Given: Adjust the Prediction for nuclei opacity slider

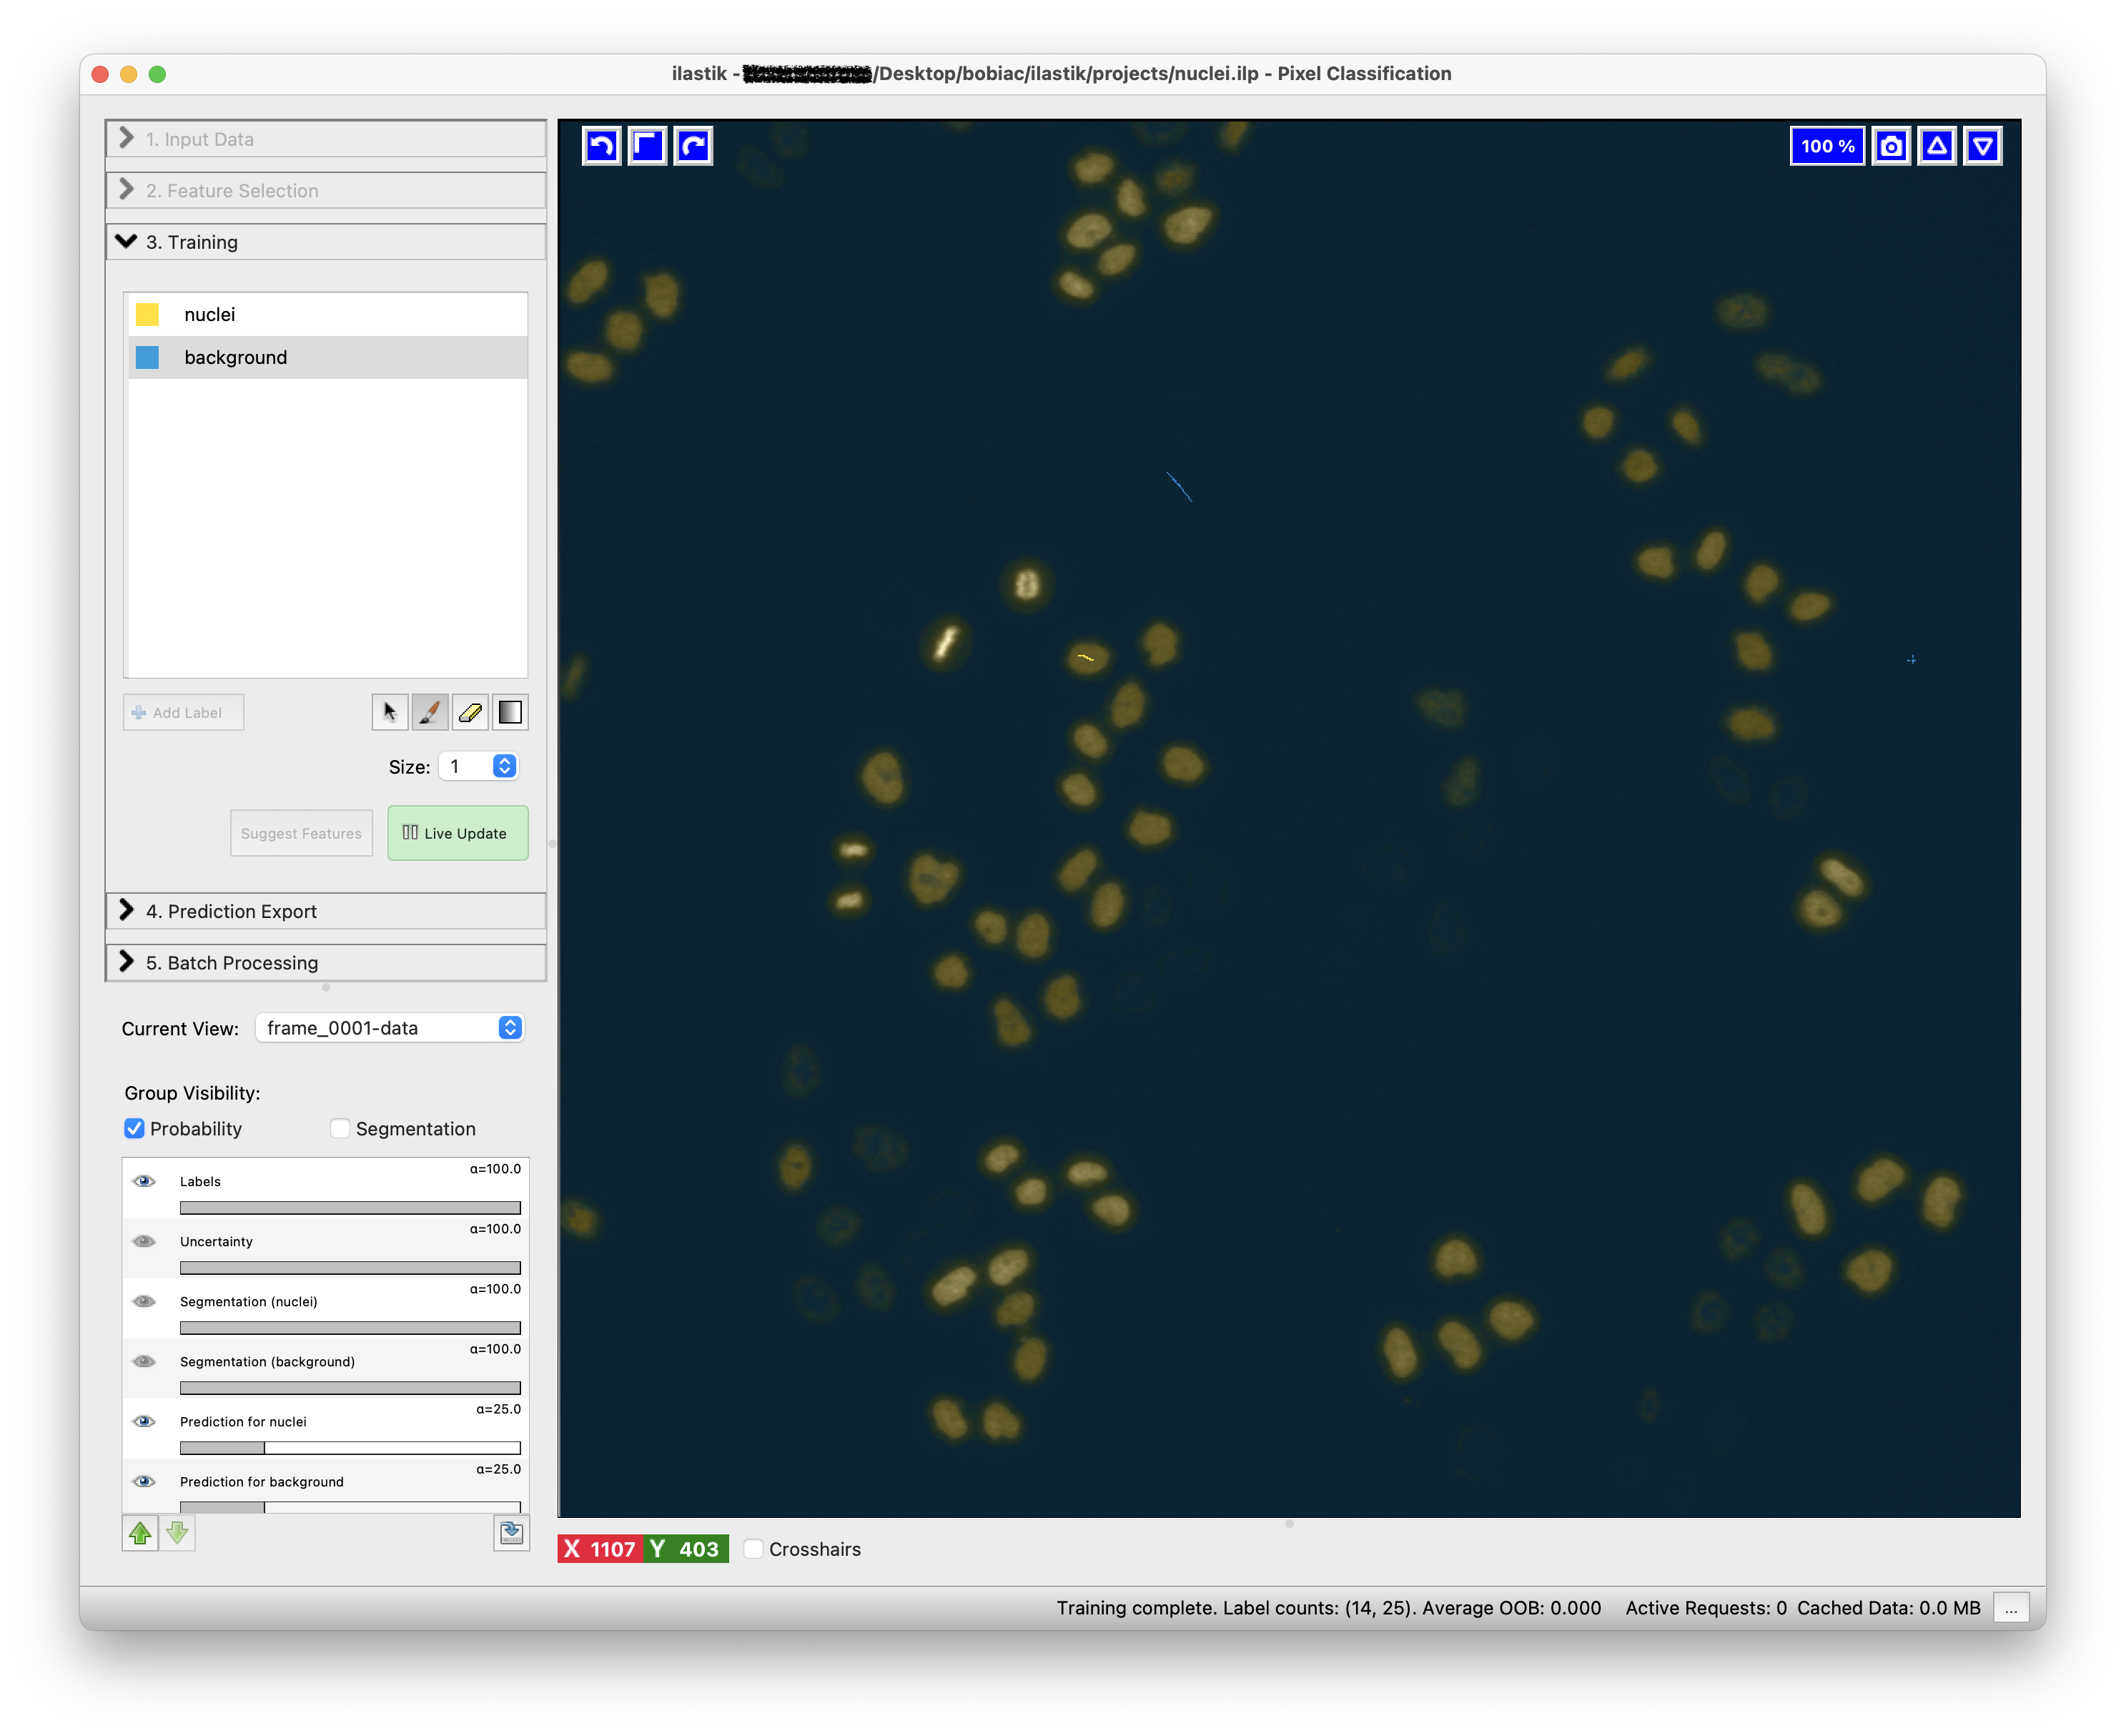Looking at the screenshot, I should [x=350, y=1447].
